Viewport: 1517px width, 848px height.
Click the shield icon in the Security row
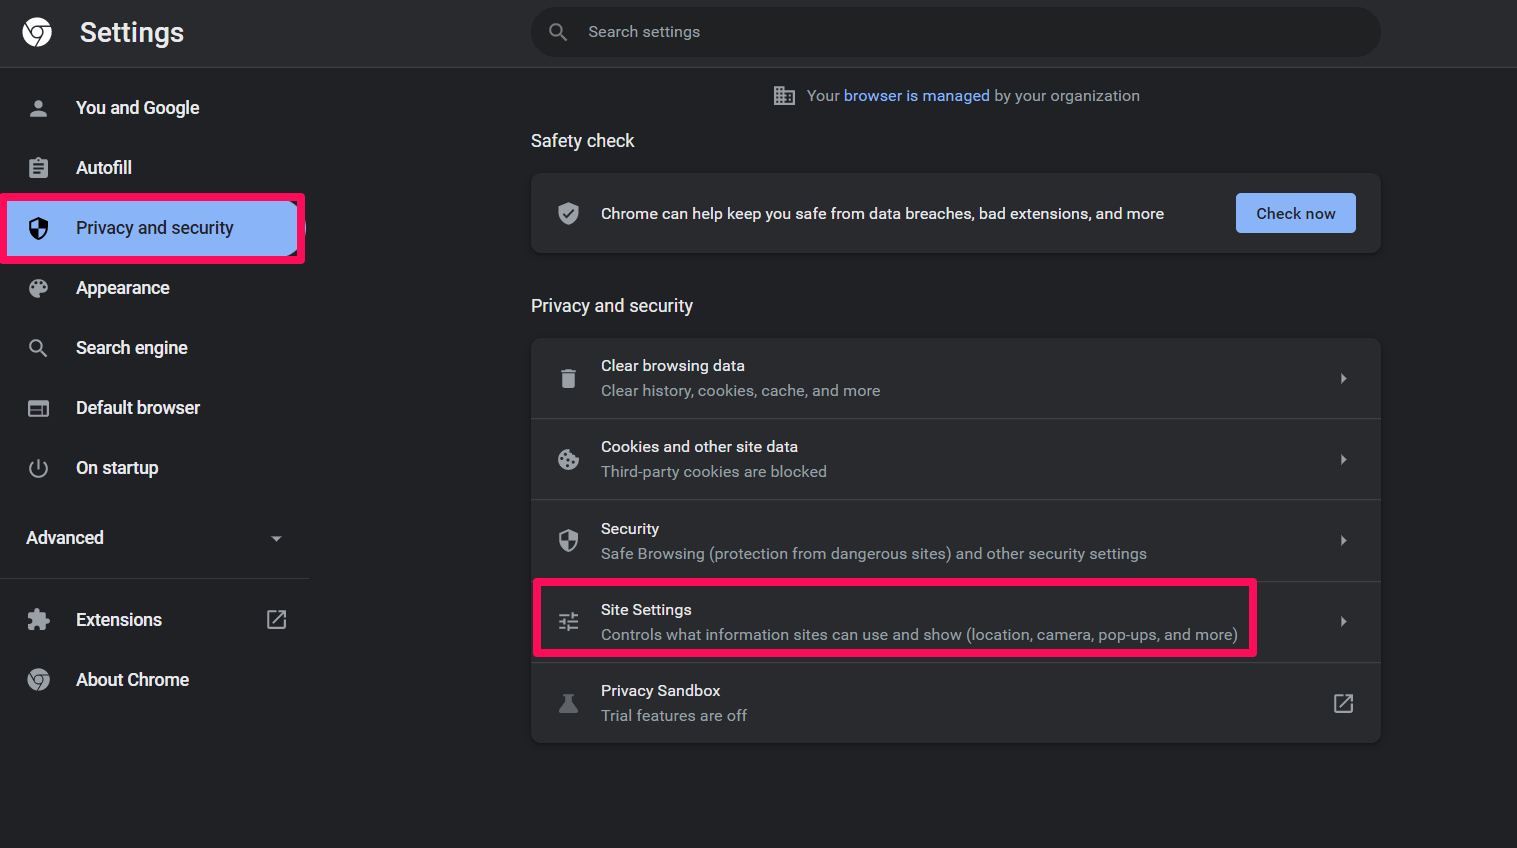click(x=568, y=541)
